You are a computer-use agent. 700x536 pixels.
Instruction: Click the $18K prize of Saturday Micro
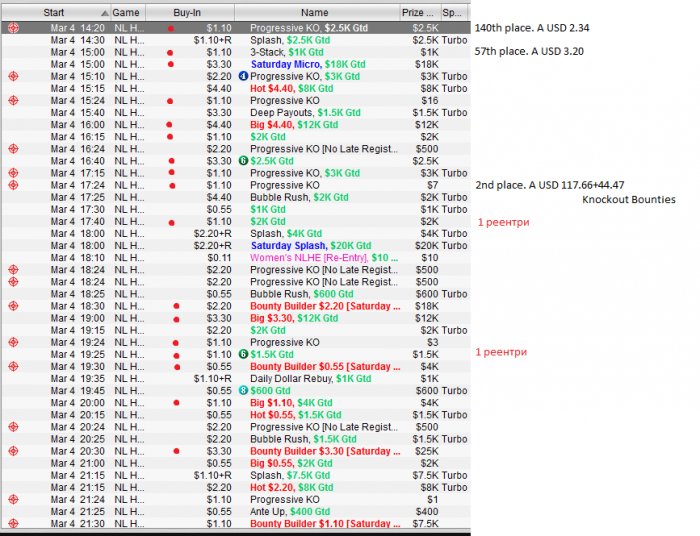(x=427, y=64)
